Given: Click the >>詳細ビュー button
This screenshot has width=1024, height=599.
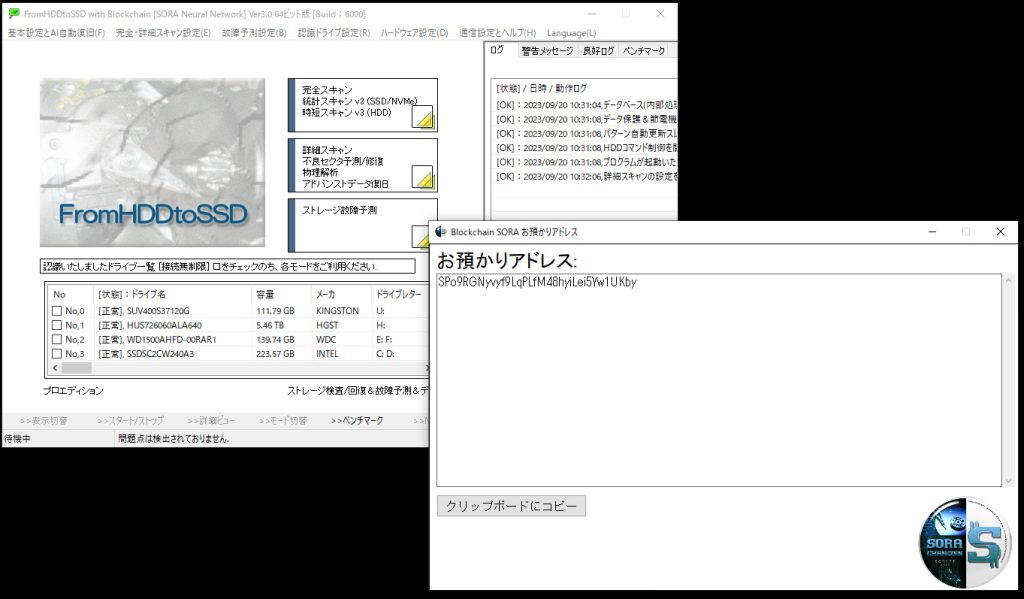Looking at the screenshot, I should [x=211, y=421].
